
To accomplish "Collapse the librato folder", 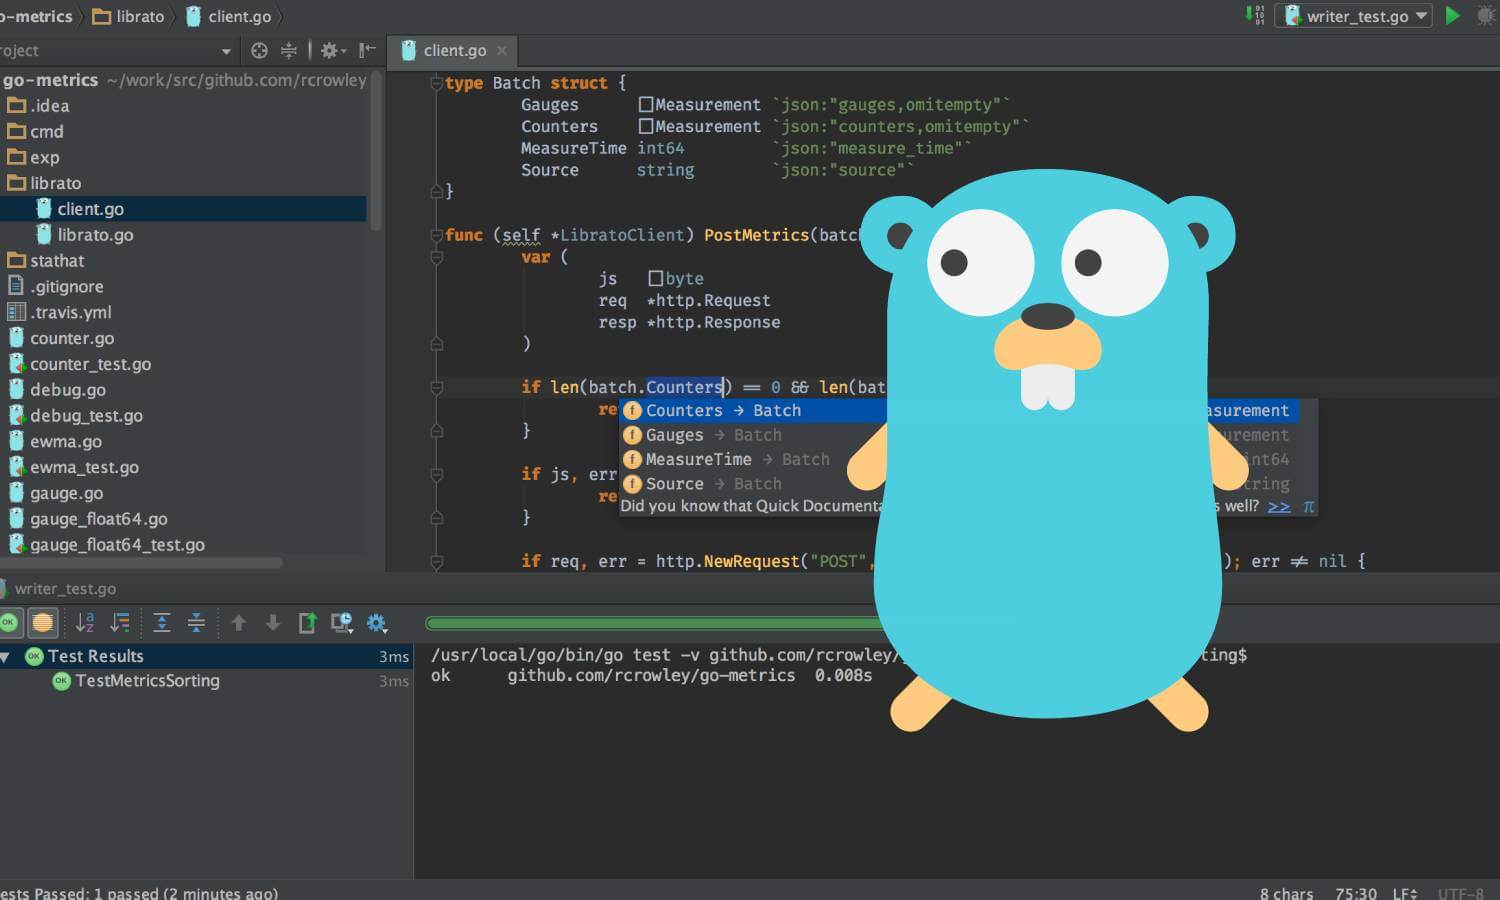I will pyautogui.click(x=44, y=183).
